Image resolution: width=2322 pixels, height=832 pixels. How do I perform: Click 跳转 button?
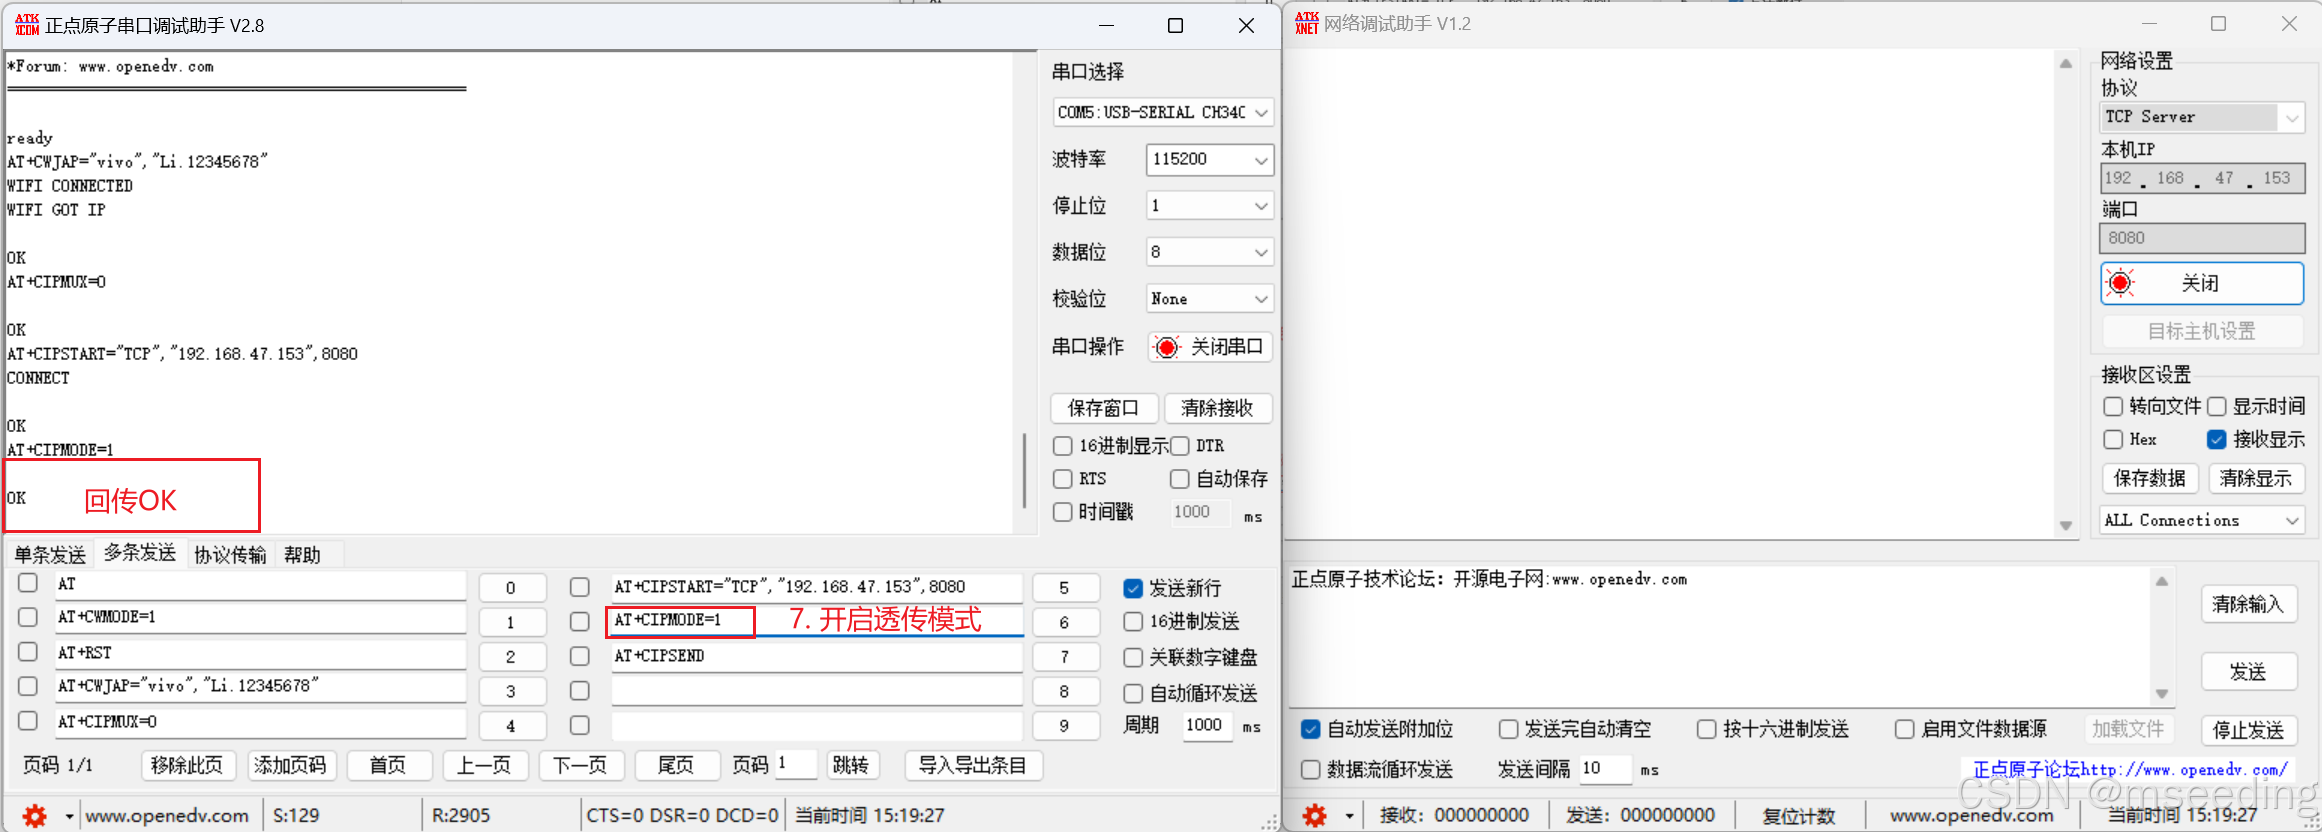(851, 766)
